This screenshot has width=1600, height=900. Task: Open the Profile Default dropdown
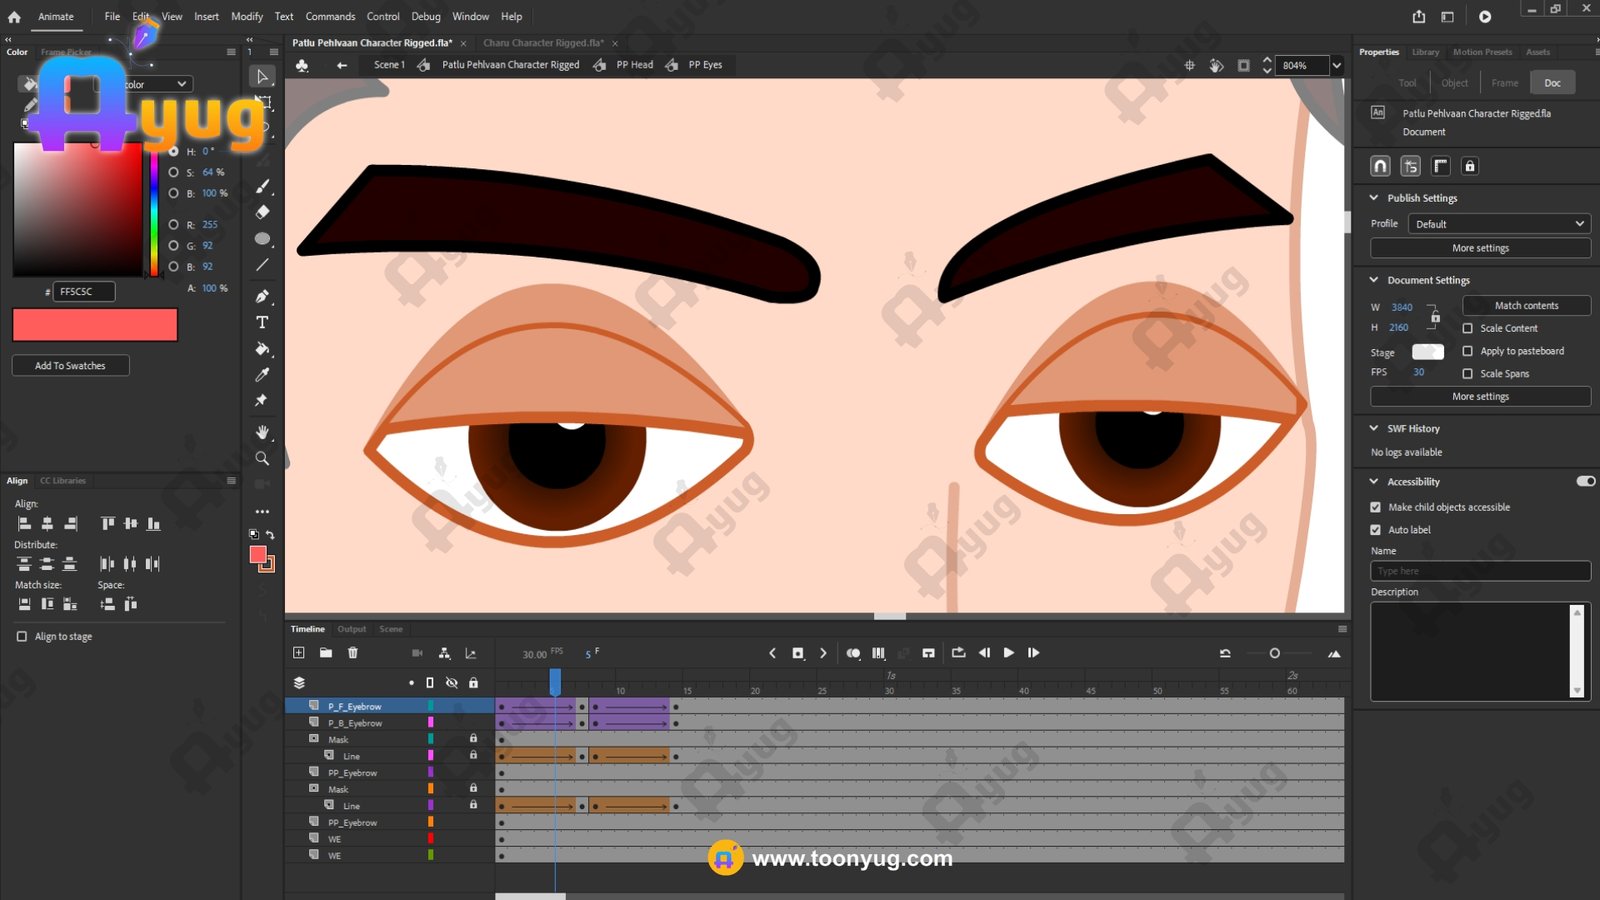coord(1498,224)
